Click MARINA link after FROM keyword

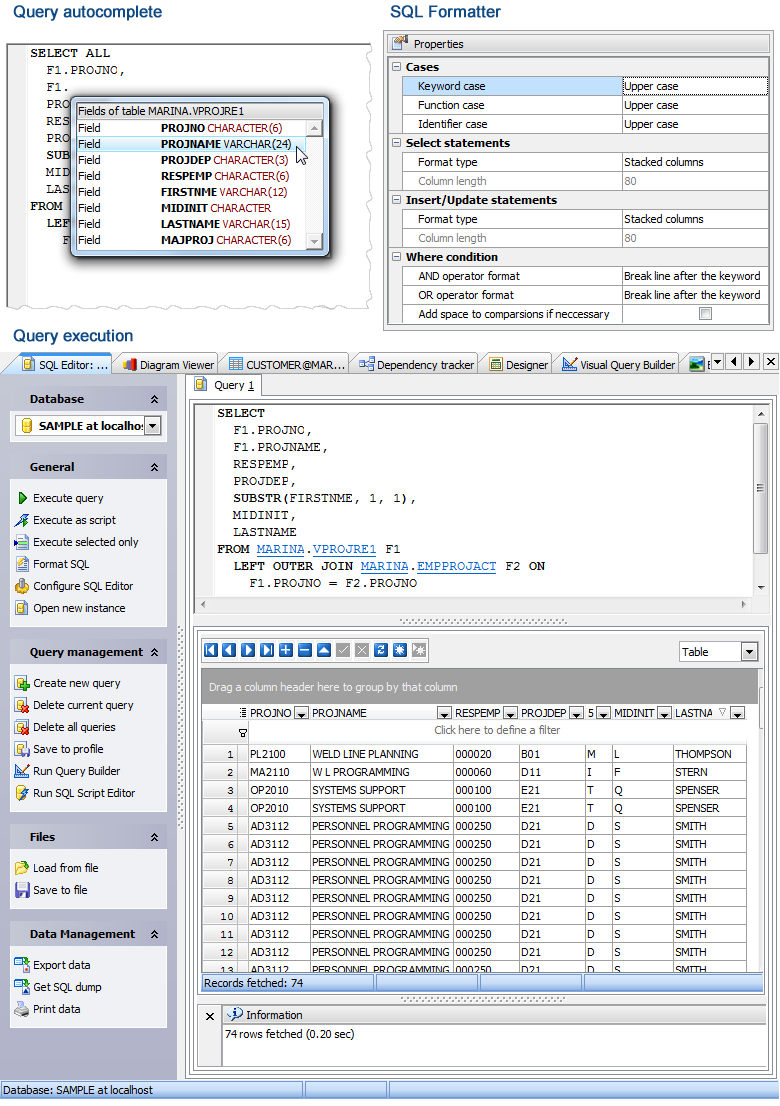(280, 549)
